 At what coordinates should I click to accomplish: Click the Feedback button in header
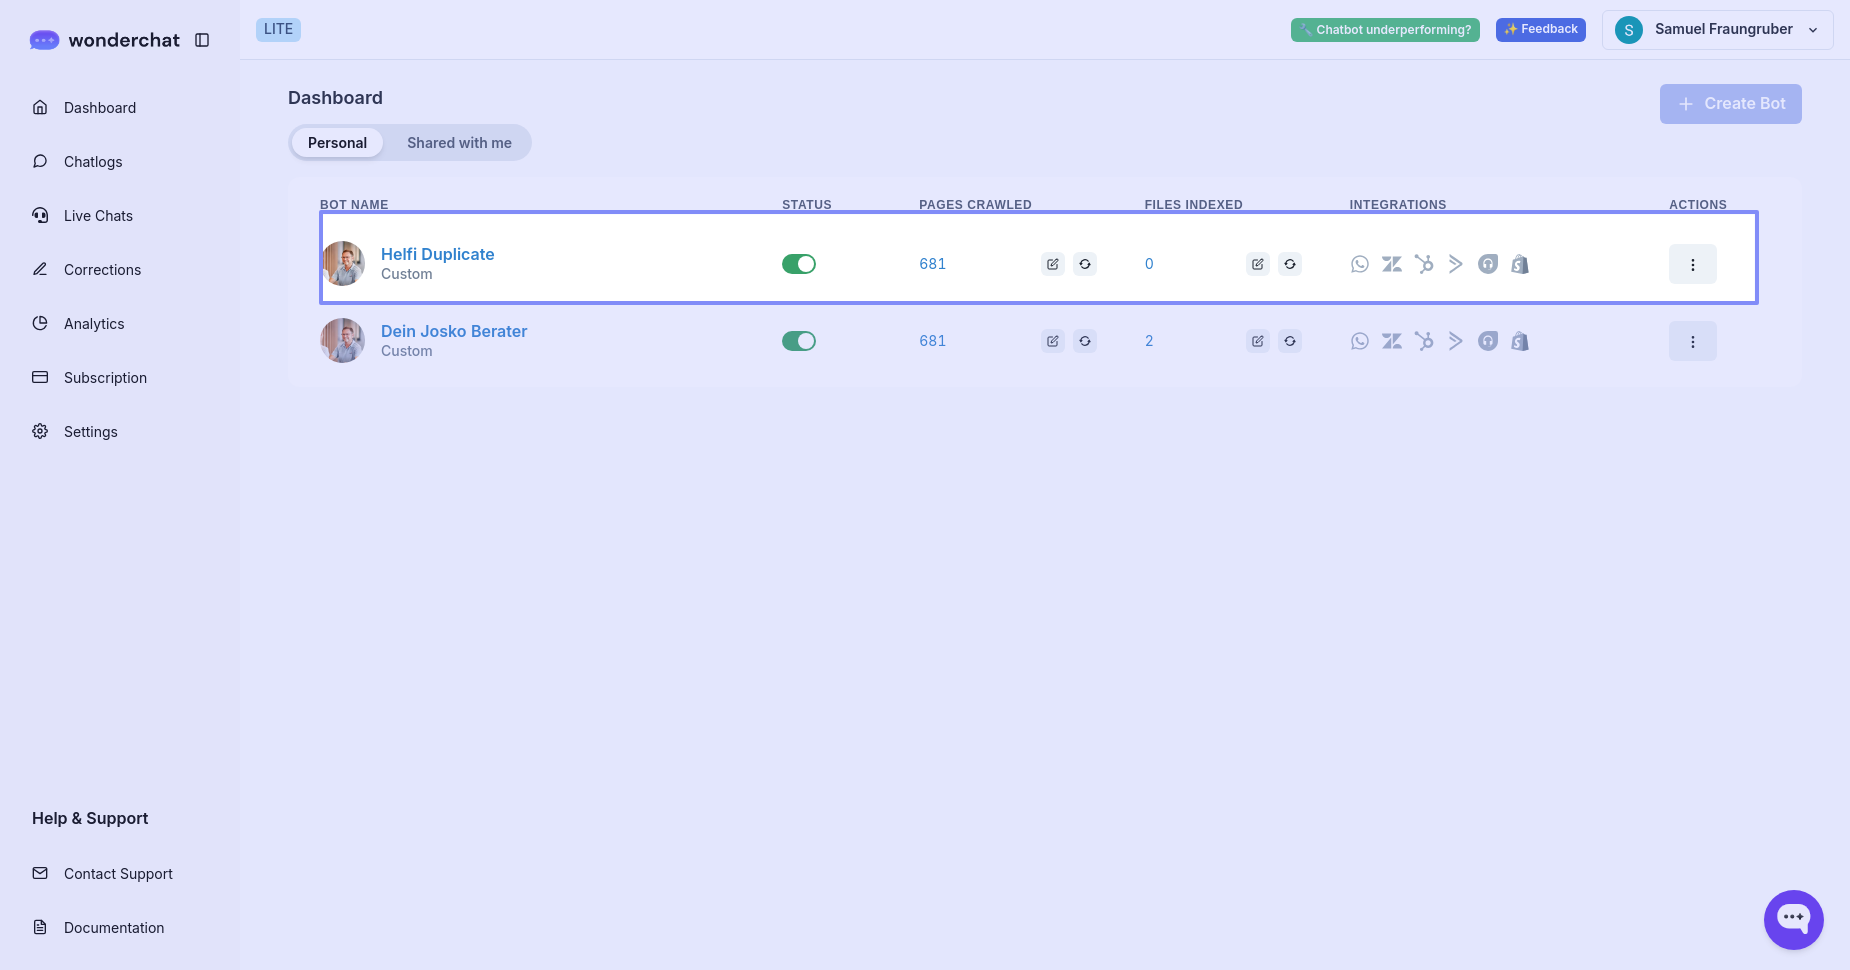[1540, 30]
